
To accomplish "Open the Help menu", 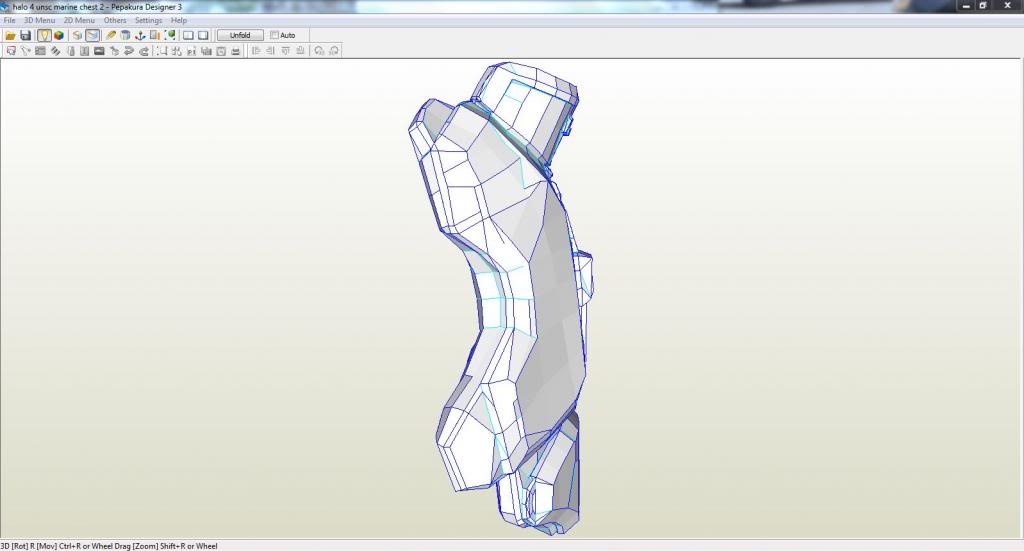I will click(x=179, y=20).
